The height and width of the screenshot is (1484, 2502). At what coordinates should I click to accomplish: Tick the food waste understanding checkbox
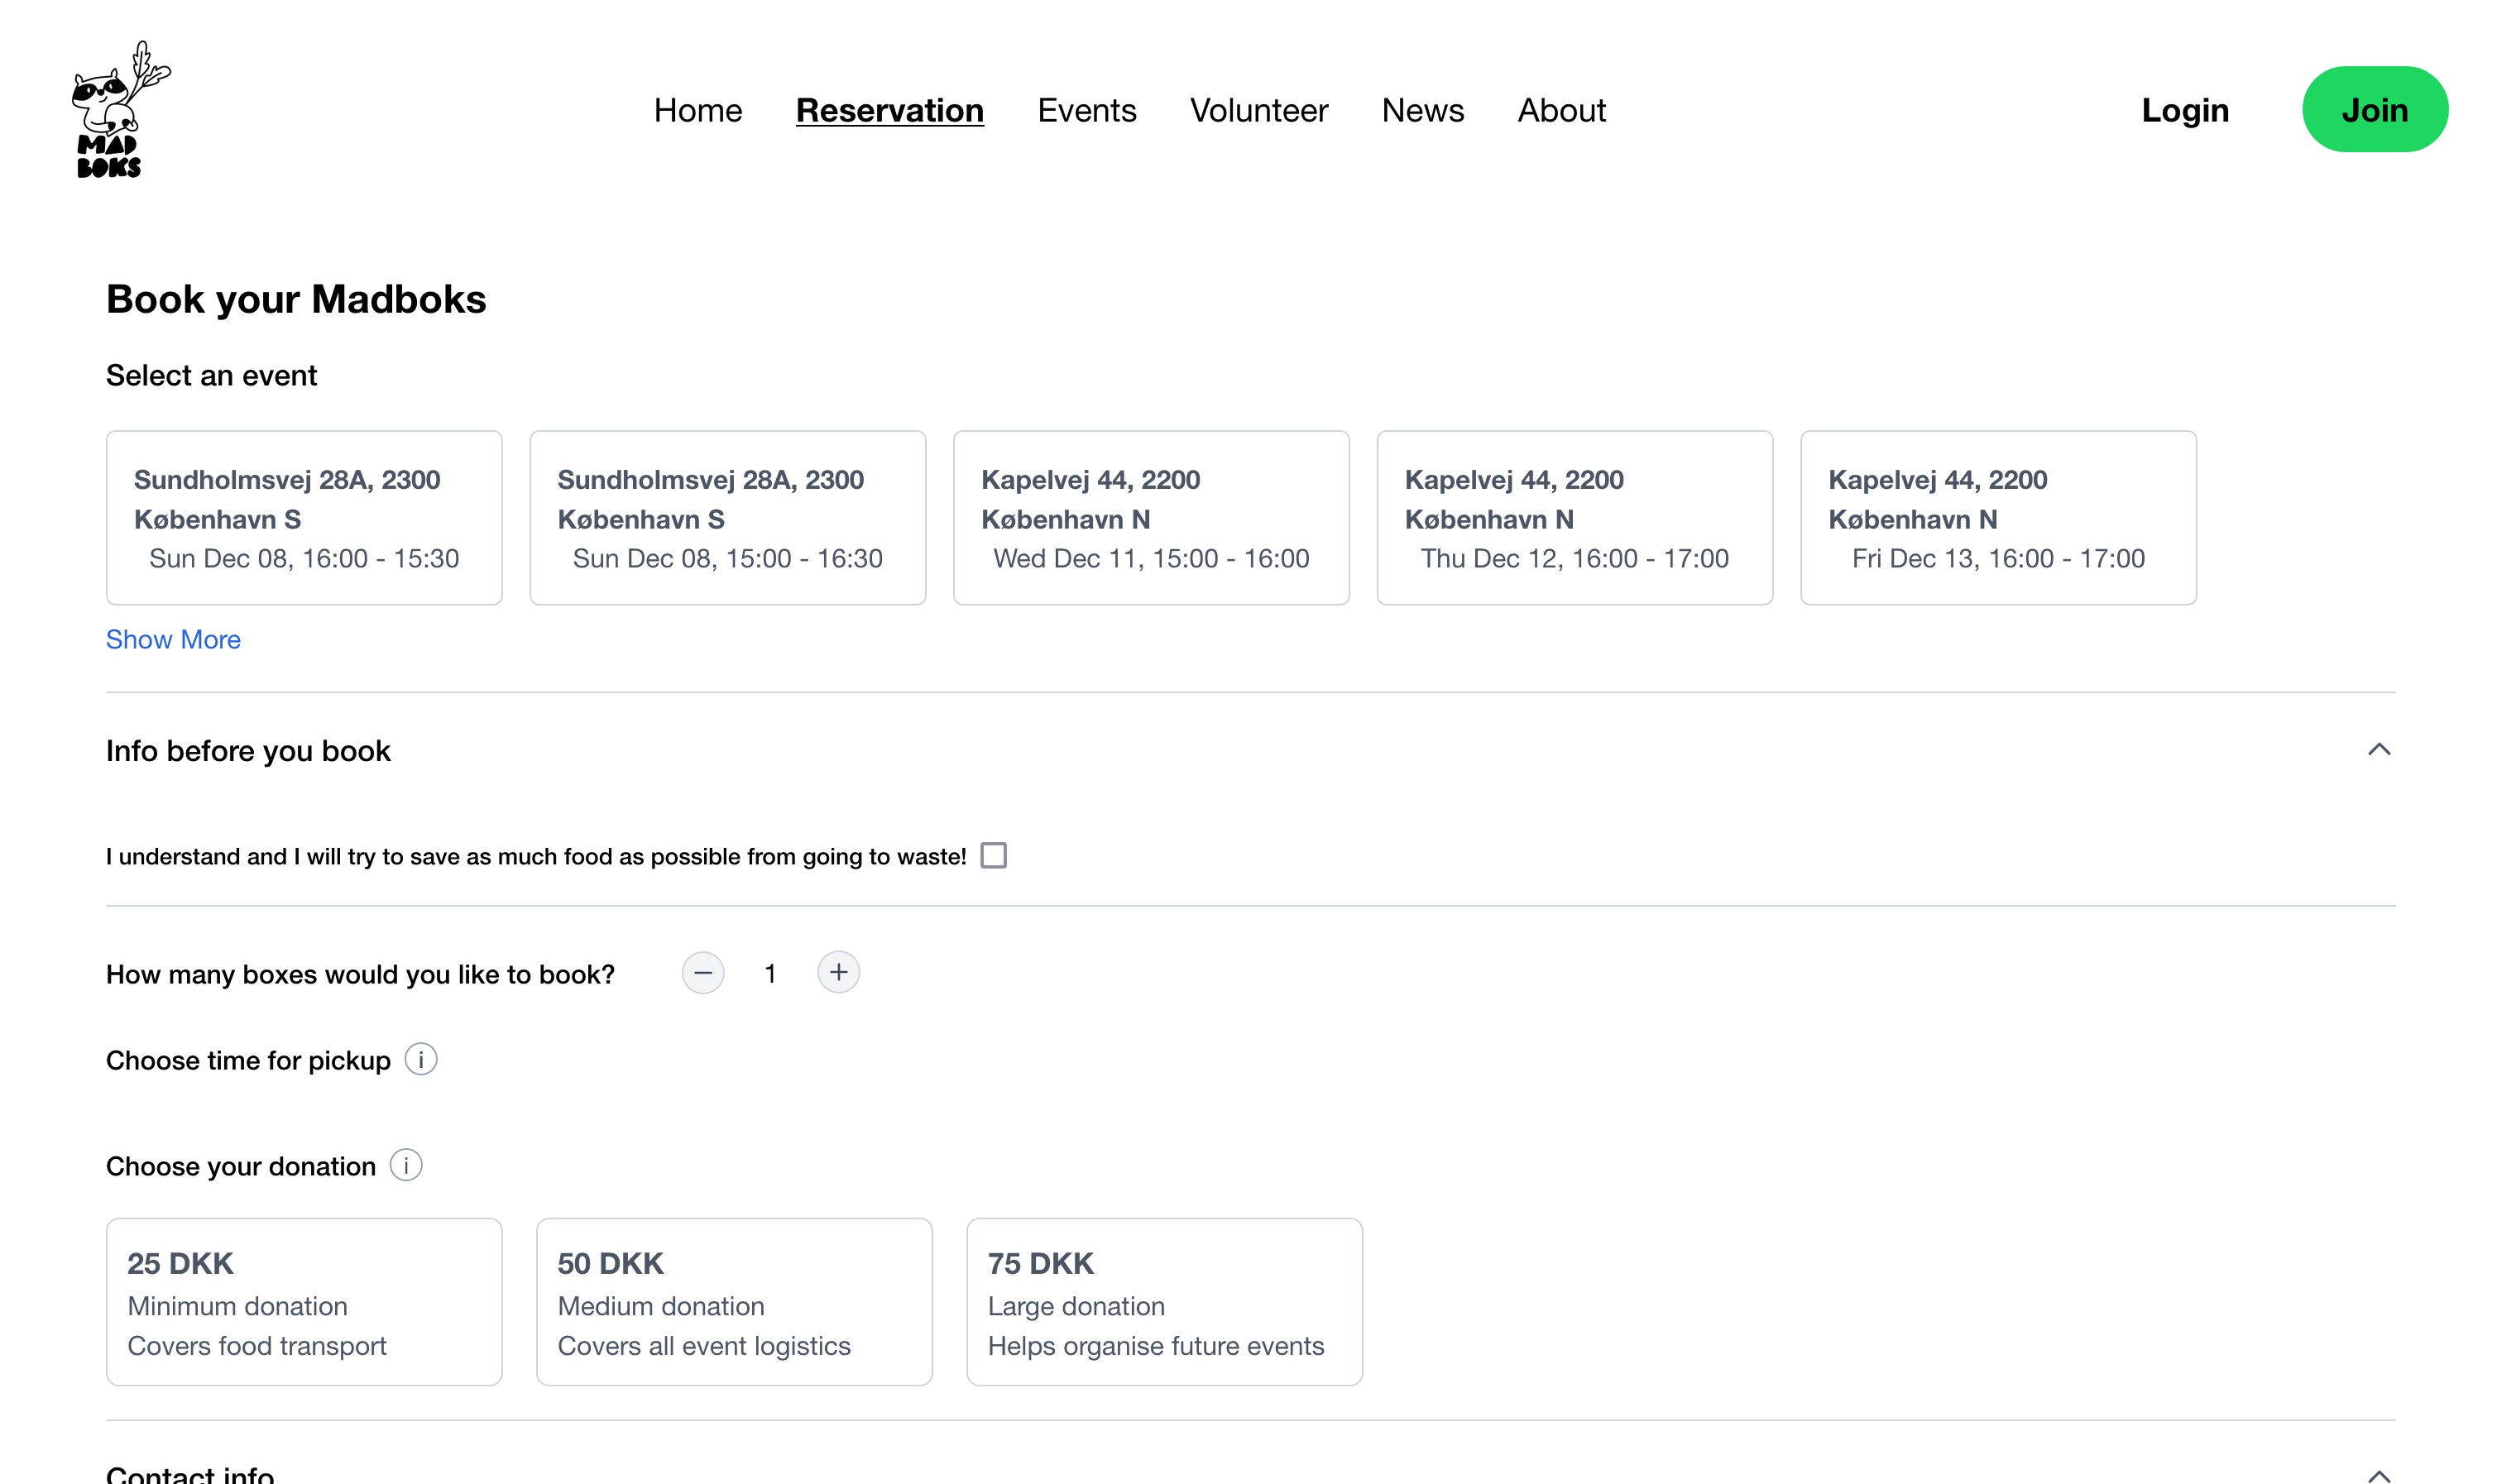(993, 856)
